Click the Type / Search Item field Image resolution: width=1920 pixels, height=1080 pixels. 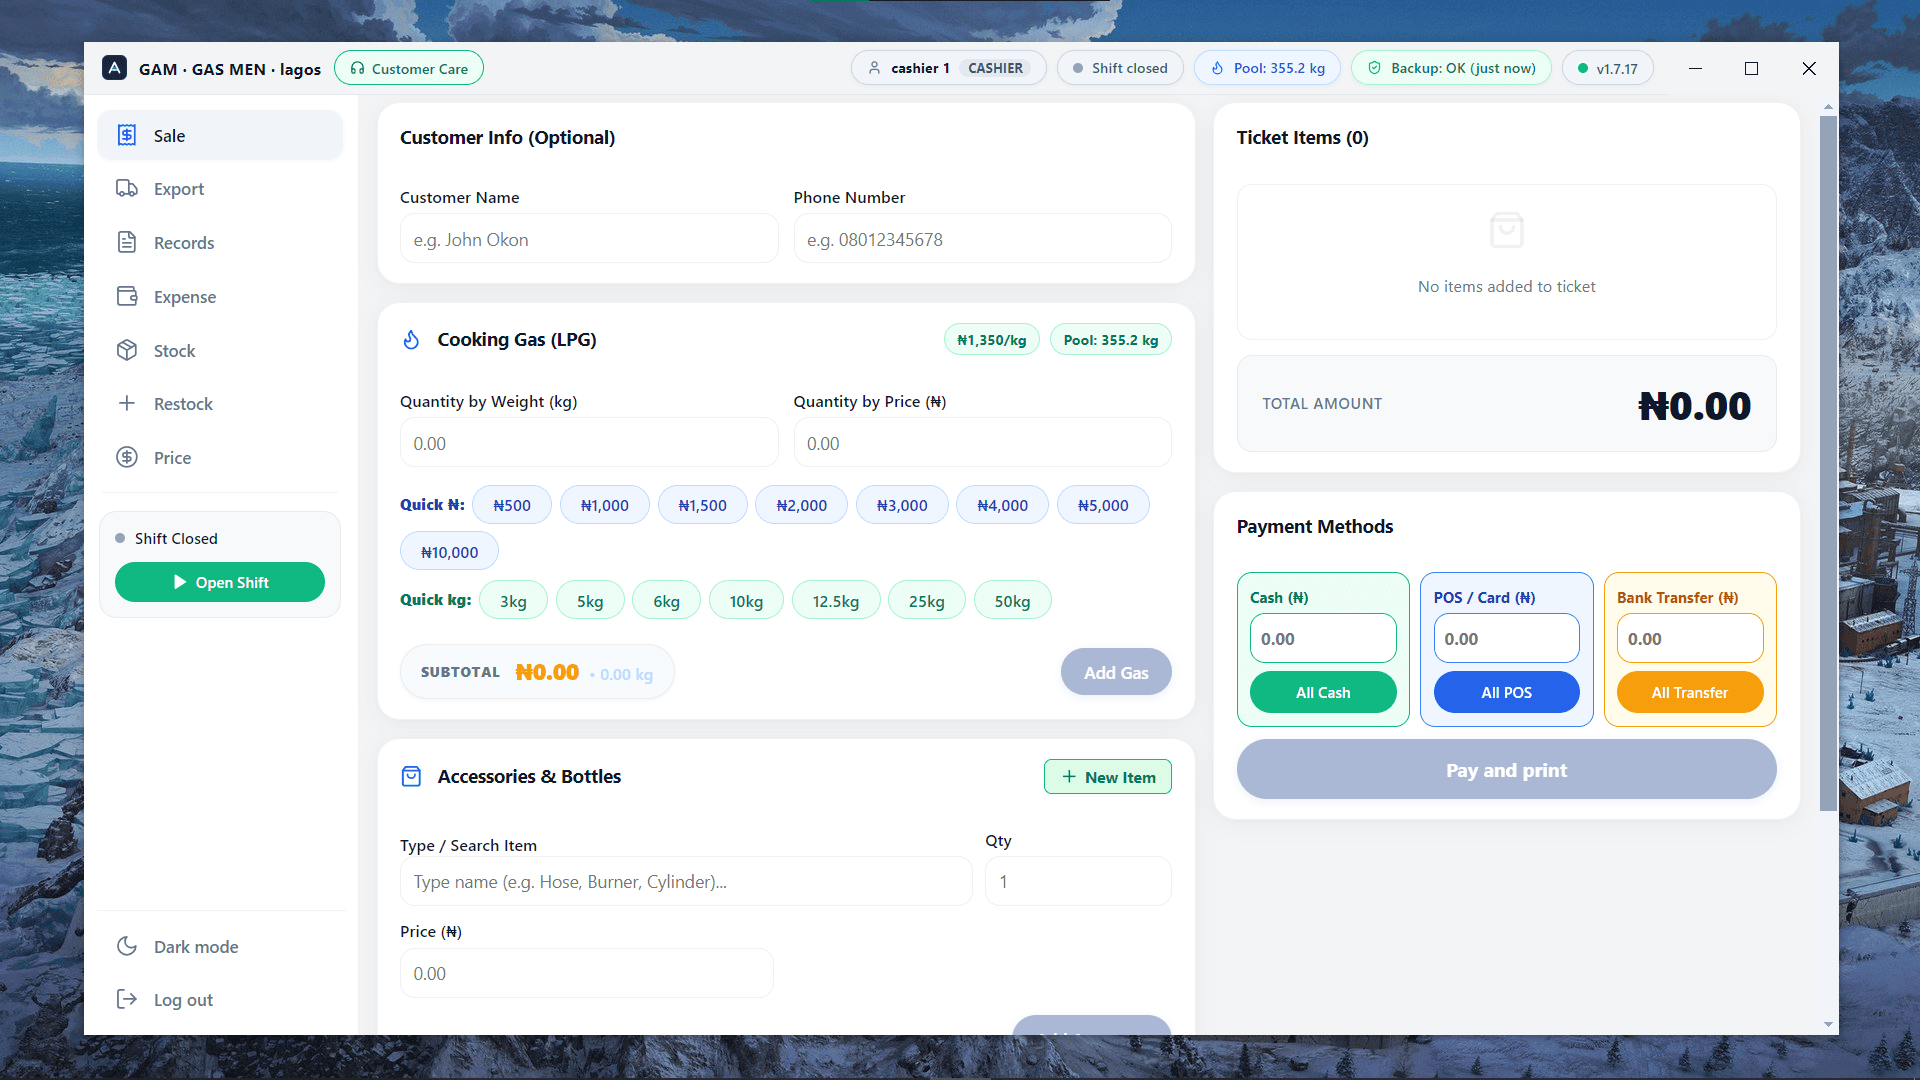[686, 881]
